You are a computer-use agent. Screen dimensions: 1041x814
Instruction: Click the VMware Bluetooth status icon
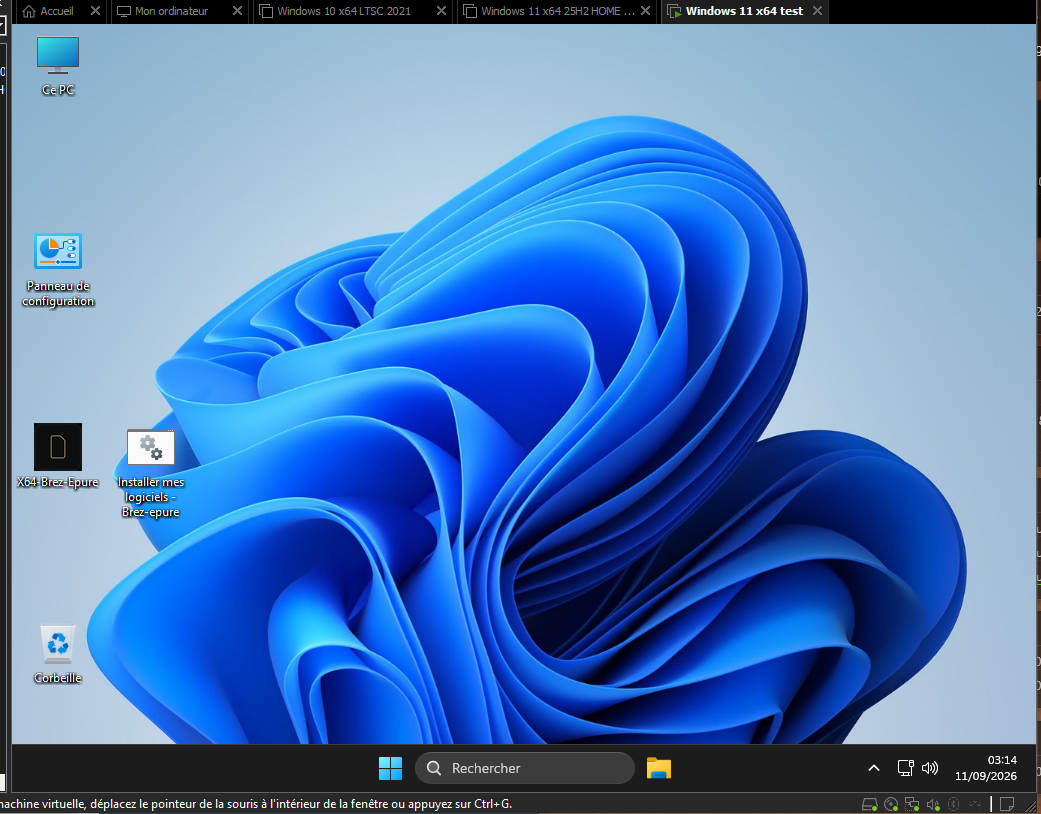tap(953, 804)
